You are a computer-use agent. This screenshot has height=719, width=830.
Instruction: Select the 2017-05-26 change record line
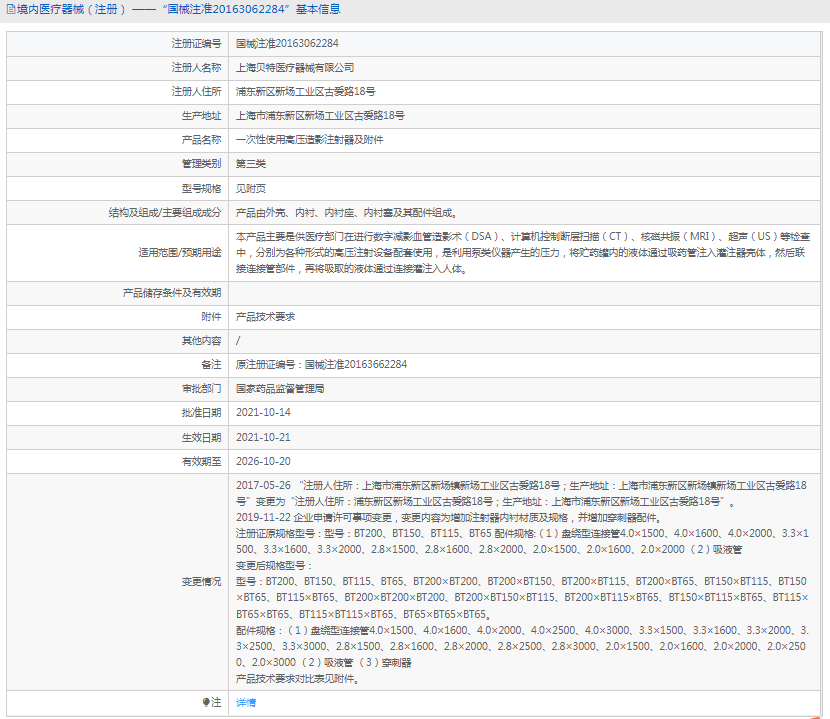[x=521, y=493]
